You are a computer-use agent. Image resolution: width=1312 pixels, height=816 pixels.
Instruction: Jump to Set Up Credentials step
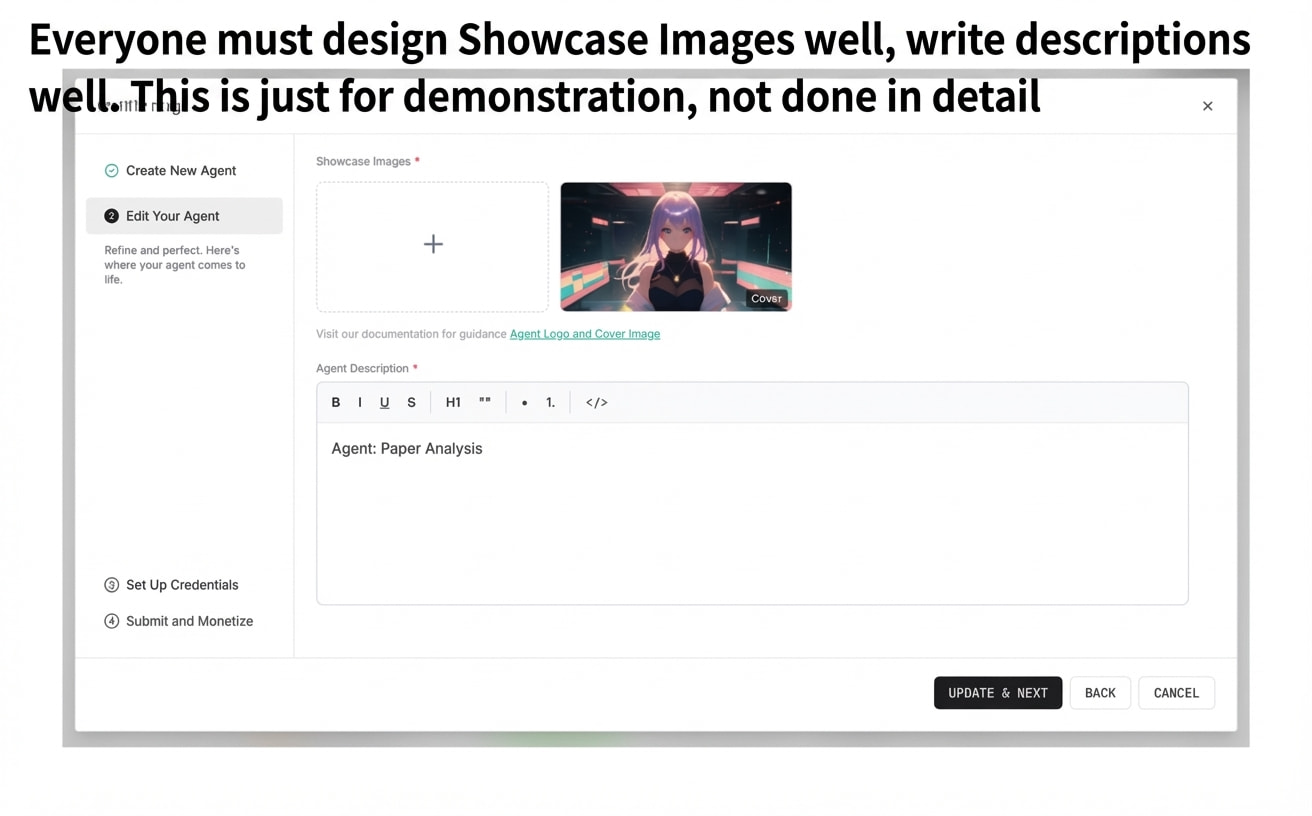pyautogui.click(x=181, y=585)
